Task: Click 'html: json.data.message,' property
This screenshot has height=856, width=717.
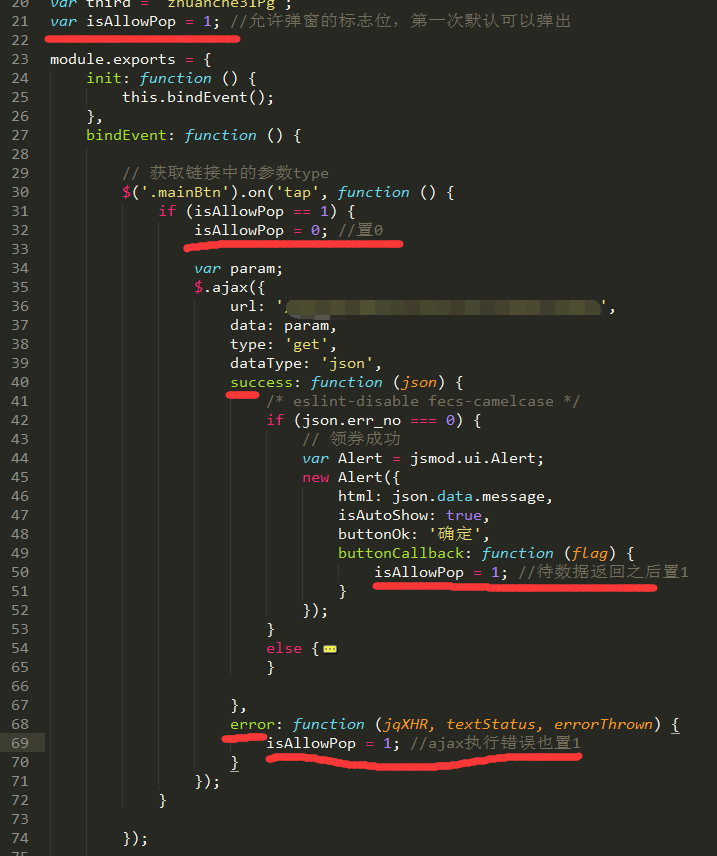Action: (445, 496)
